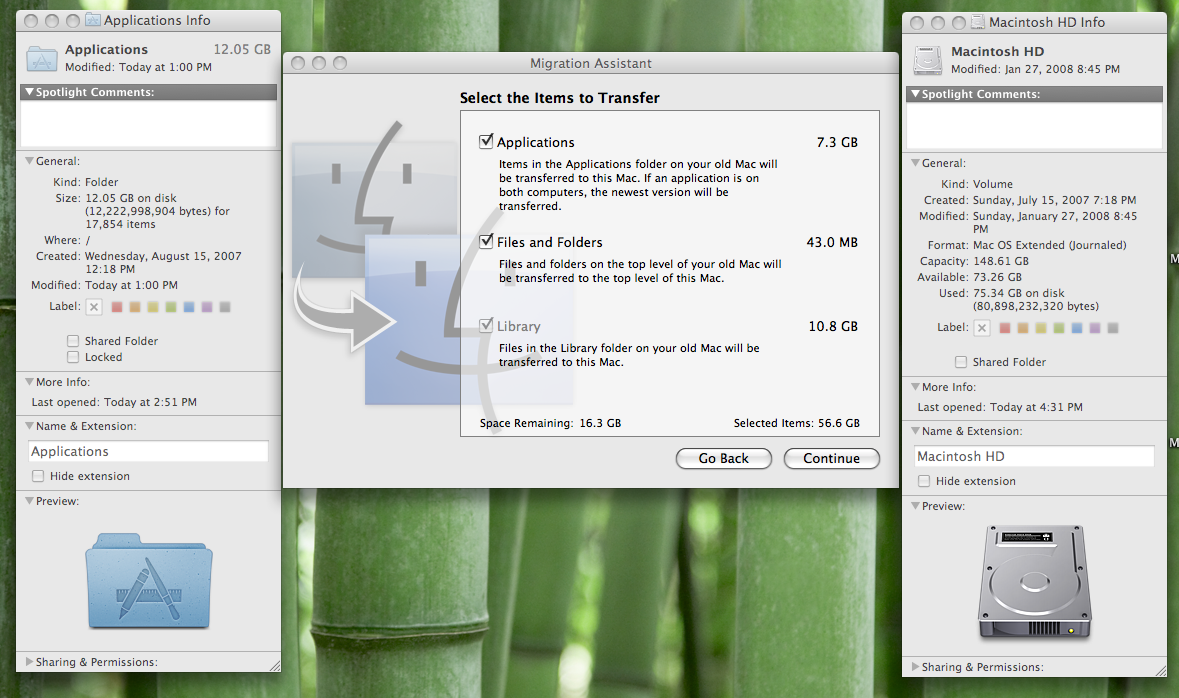Click 'Space Remaining: 16.3 GB' text
Image resolution: width=1179 pixels, height=698 pixels.
550,423
